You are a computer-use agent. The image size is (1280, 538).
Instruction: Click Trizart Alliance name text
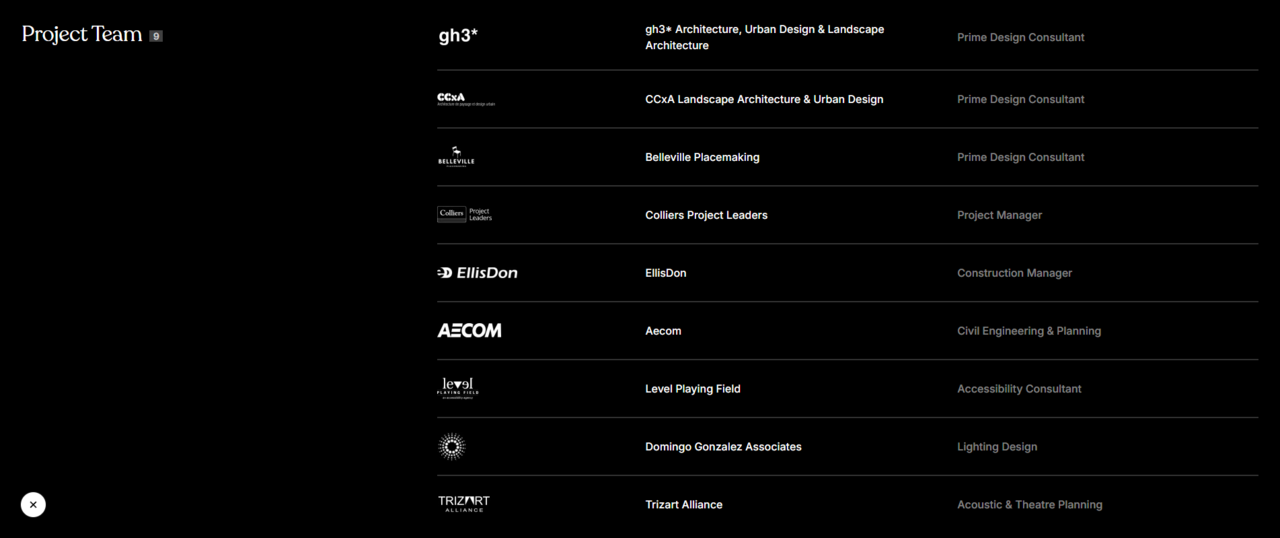click(x=683, y=505)
